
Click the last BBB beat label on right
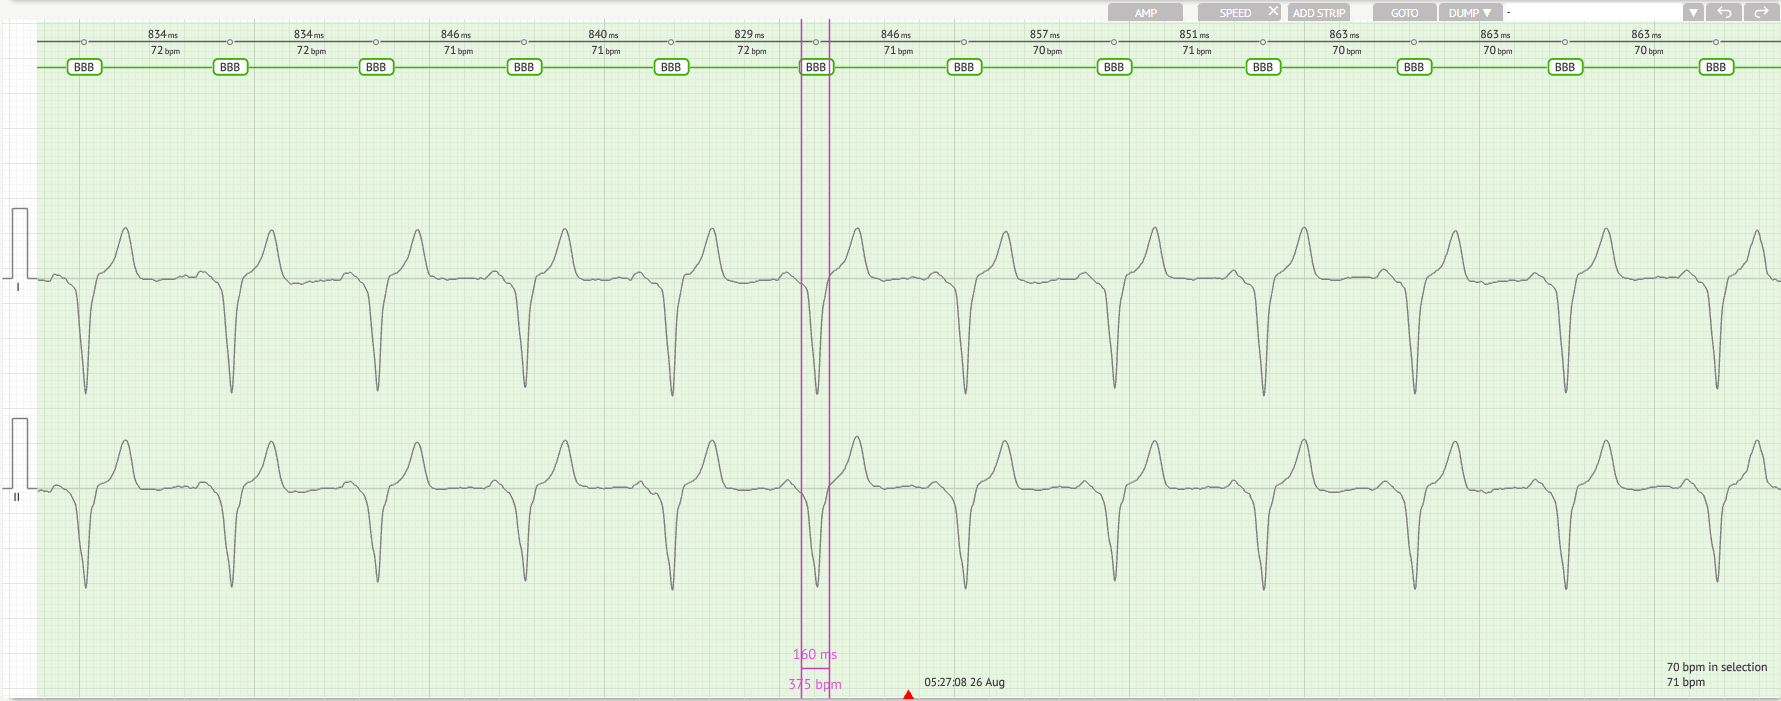[x=1716, y=67]
